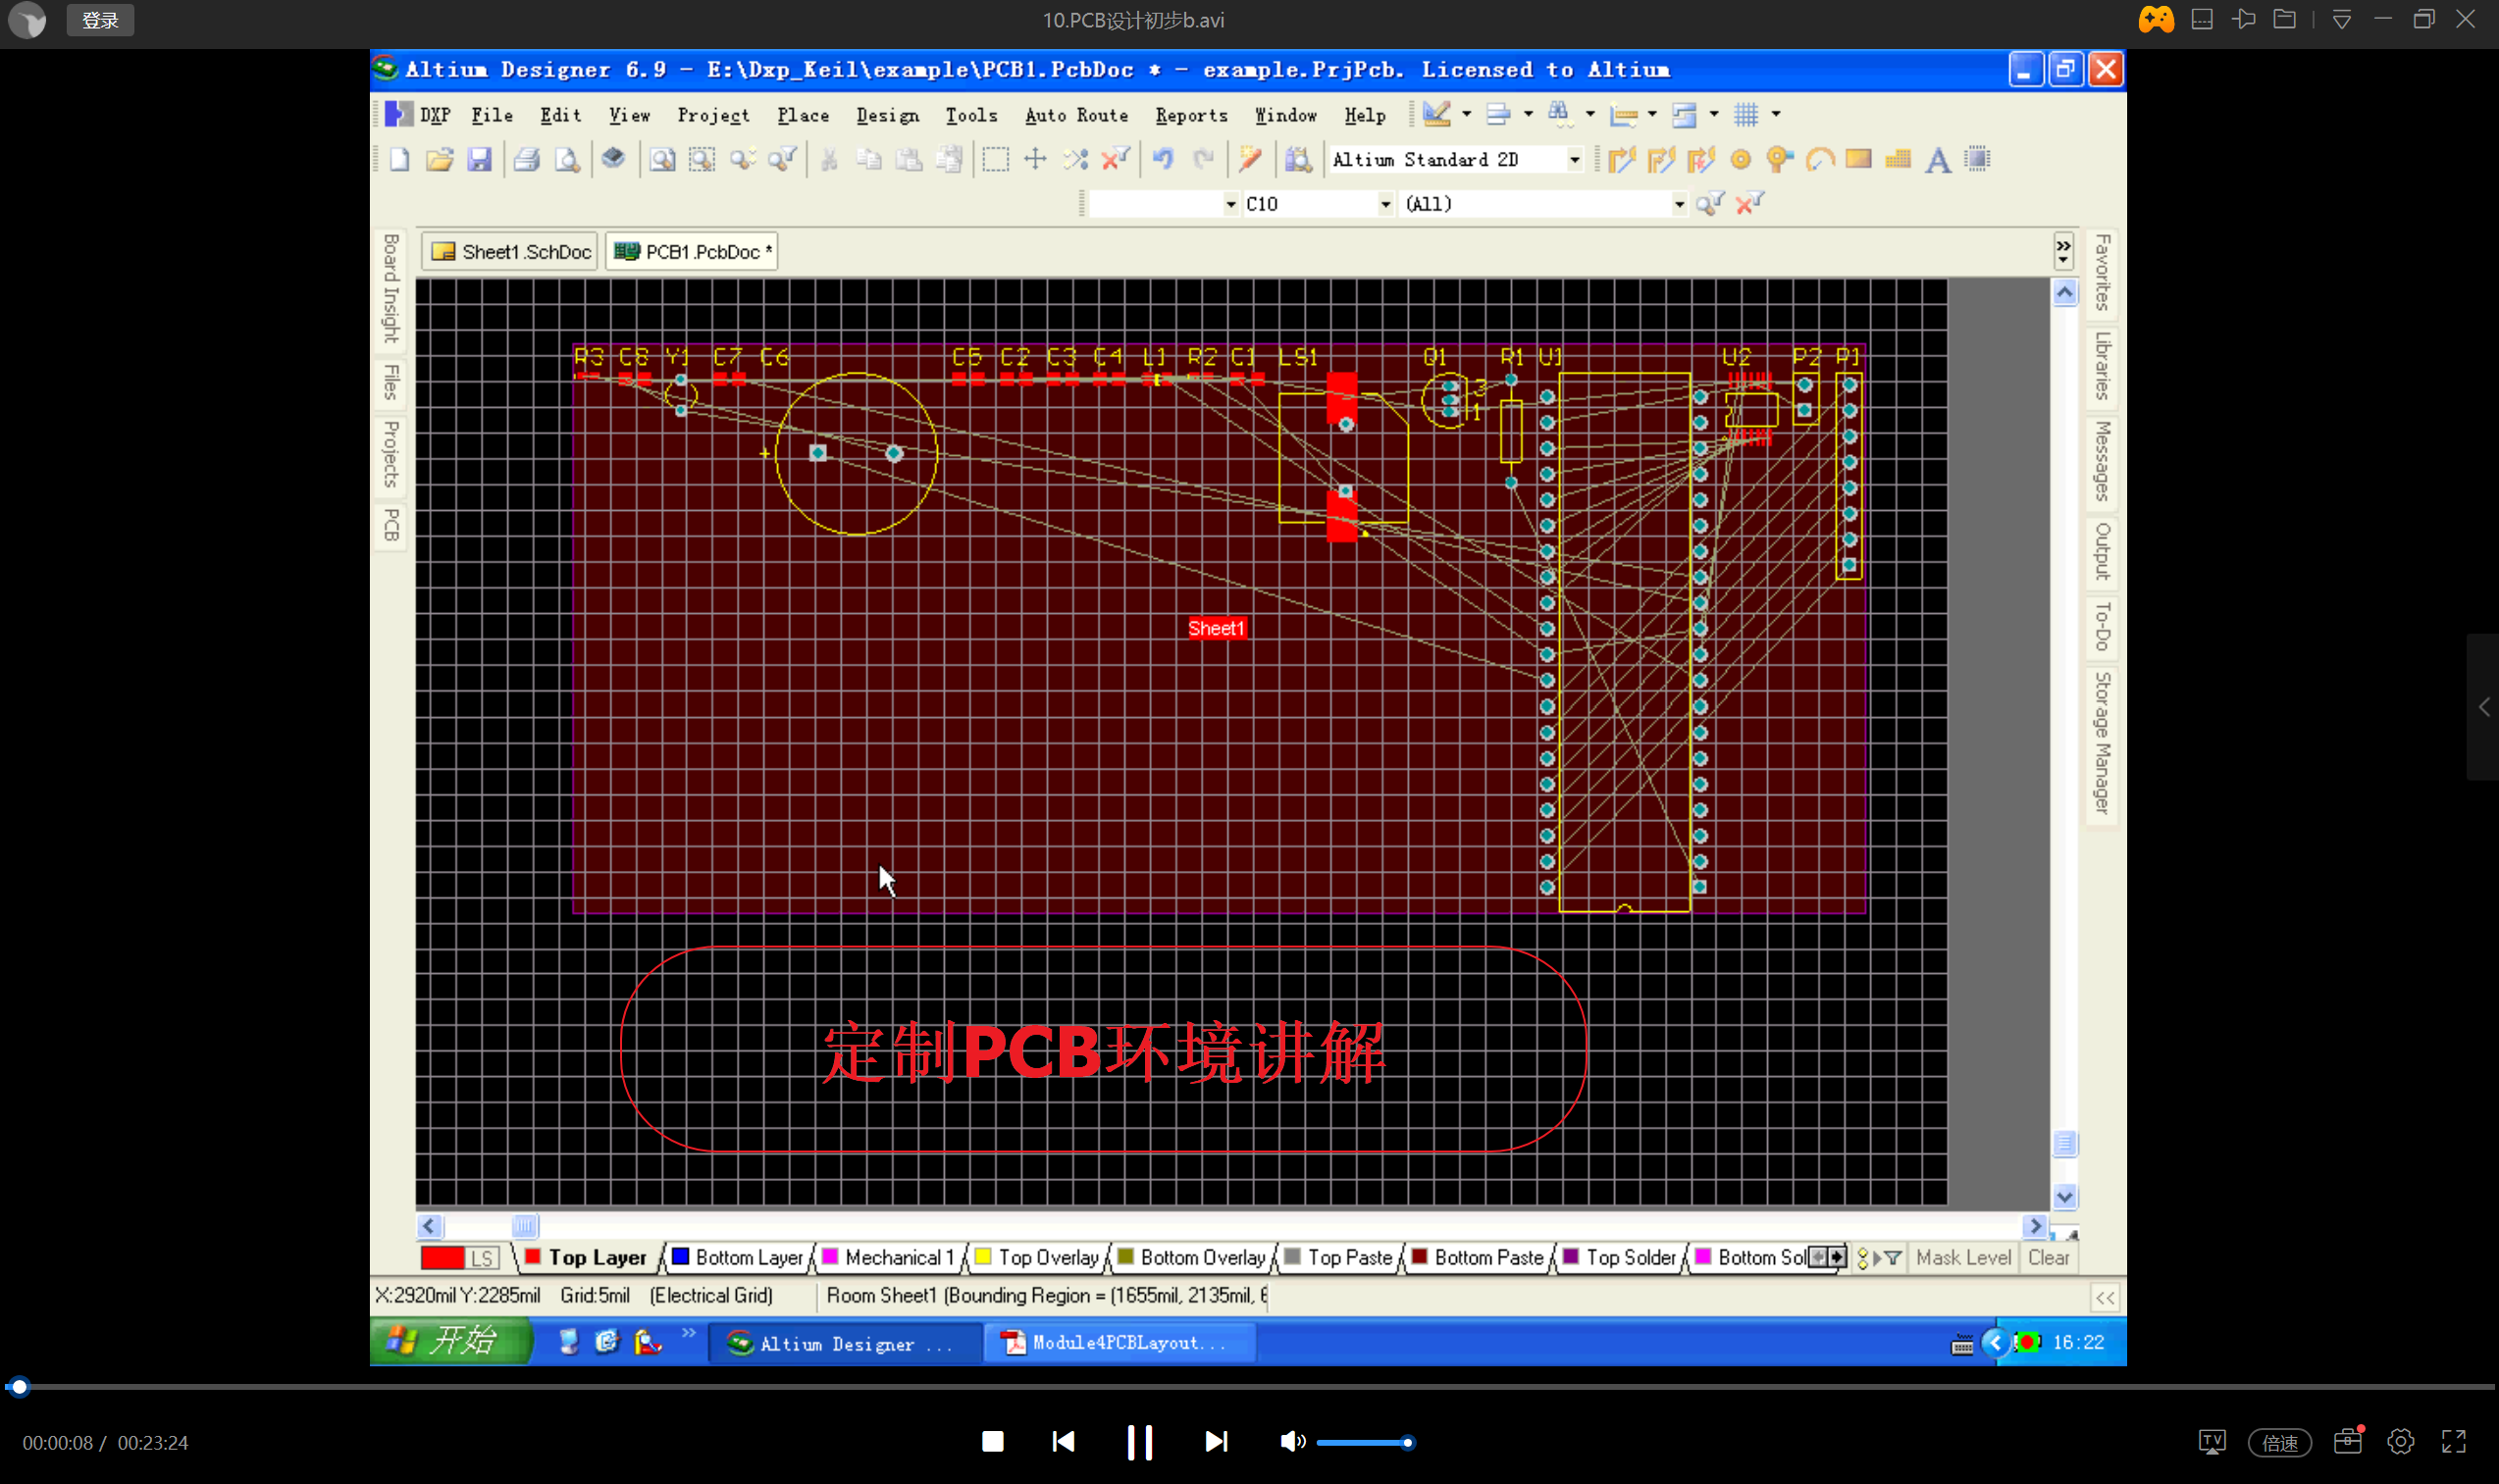
Task: Select the Select Inside Area tool
Action: (995, 159)
